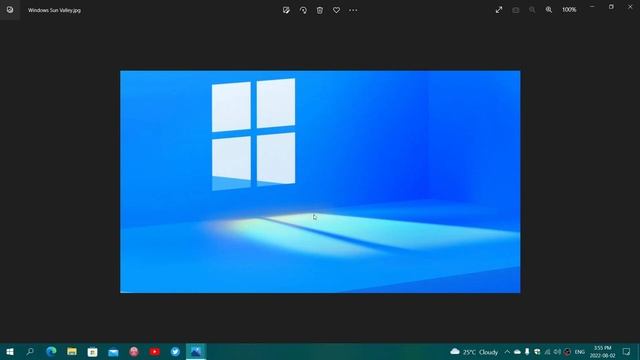Open the pink round app on taskbar
The height and width of the screenshot is (360, 640).
[x=134, y=351]
